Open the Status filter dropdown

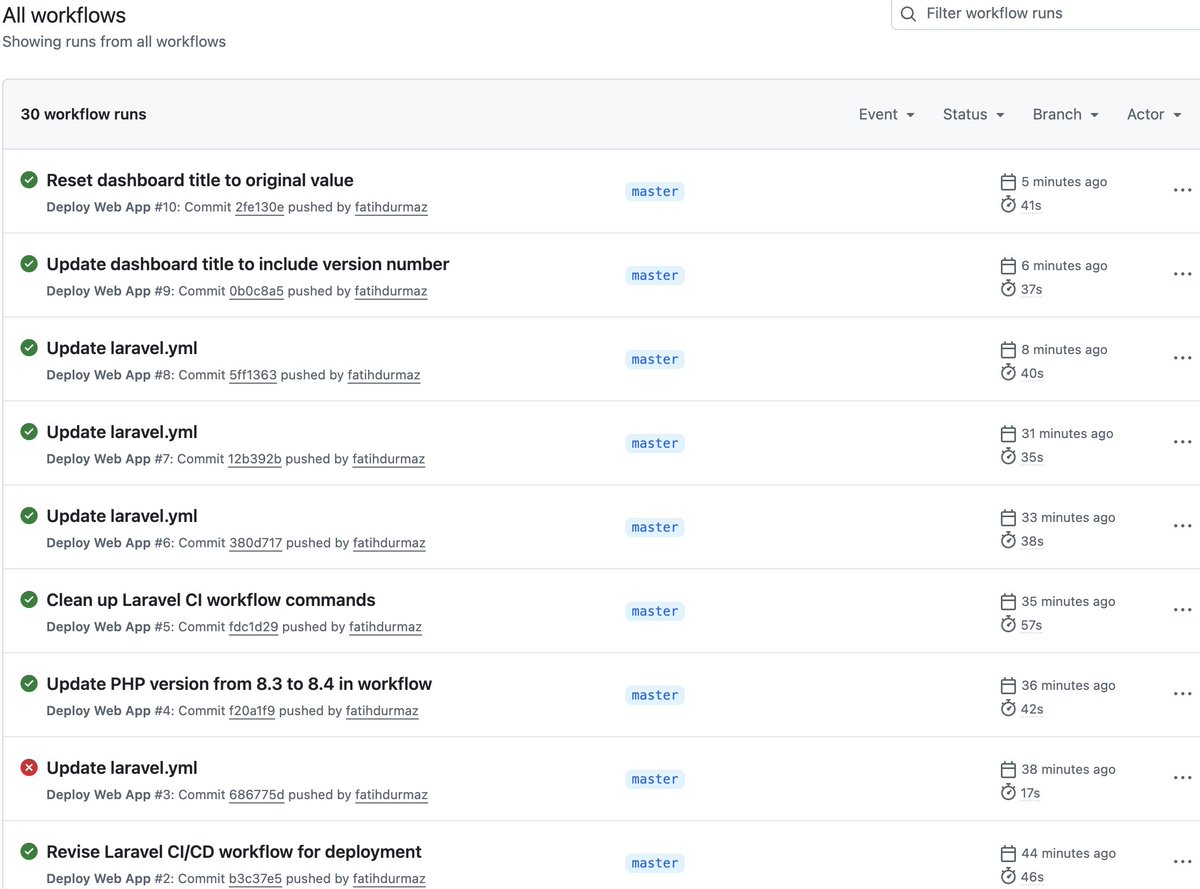[x=973, y=114]
